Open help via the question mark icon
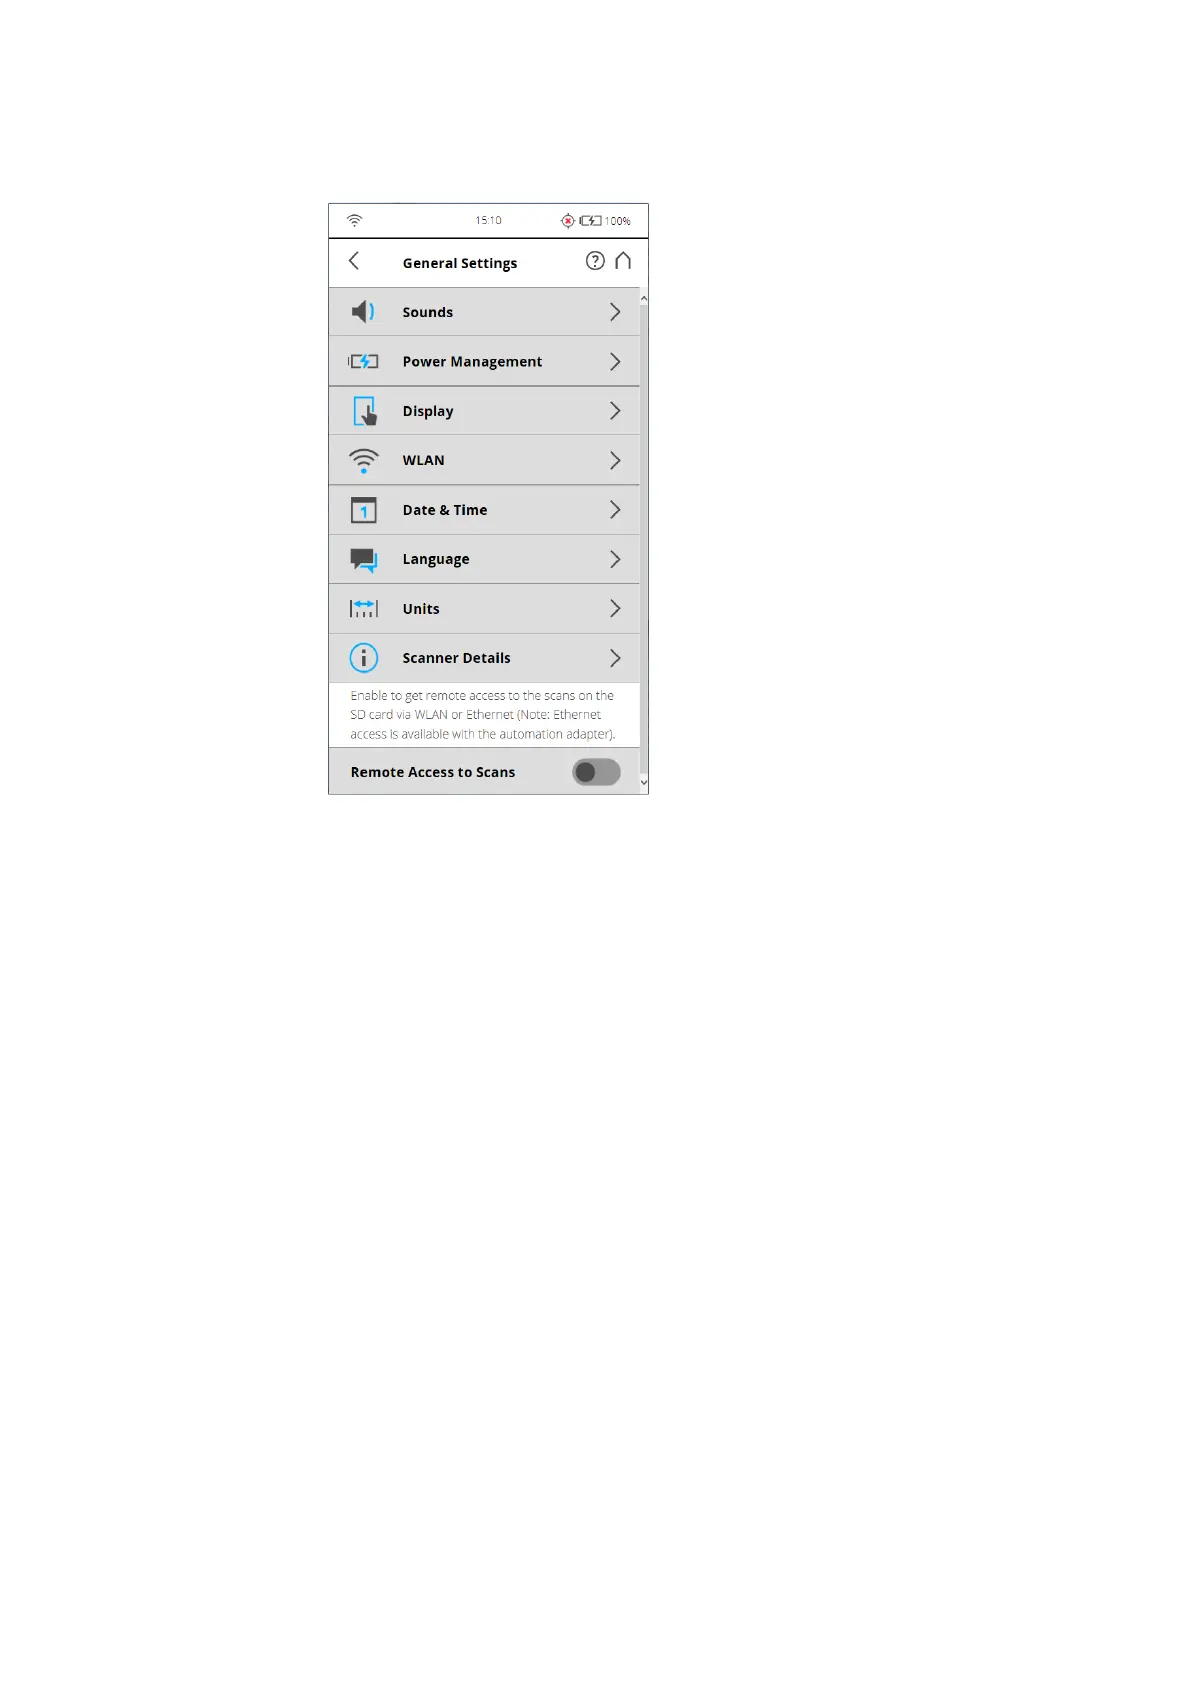The width and height of the screenshot is (1190, 1684). pyautogui.click(x=595, y=261)
